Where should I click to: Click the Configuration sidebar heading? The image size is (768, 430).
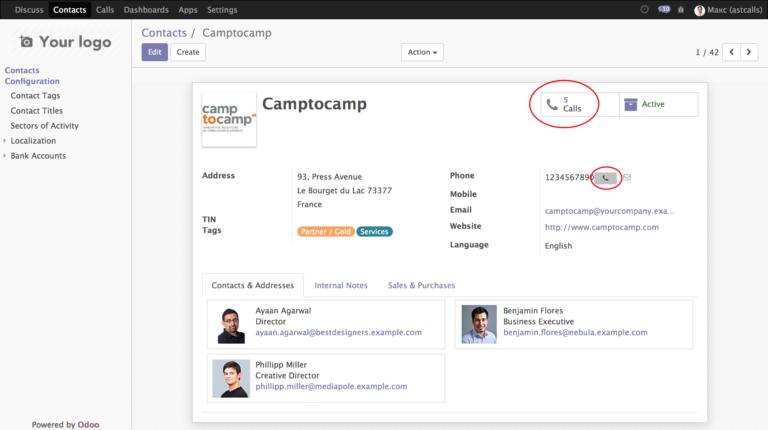pos(32,81)
